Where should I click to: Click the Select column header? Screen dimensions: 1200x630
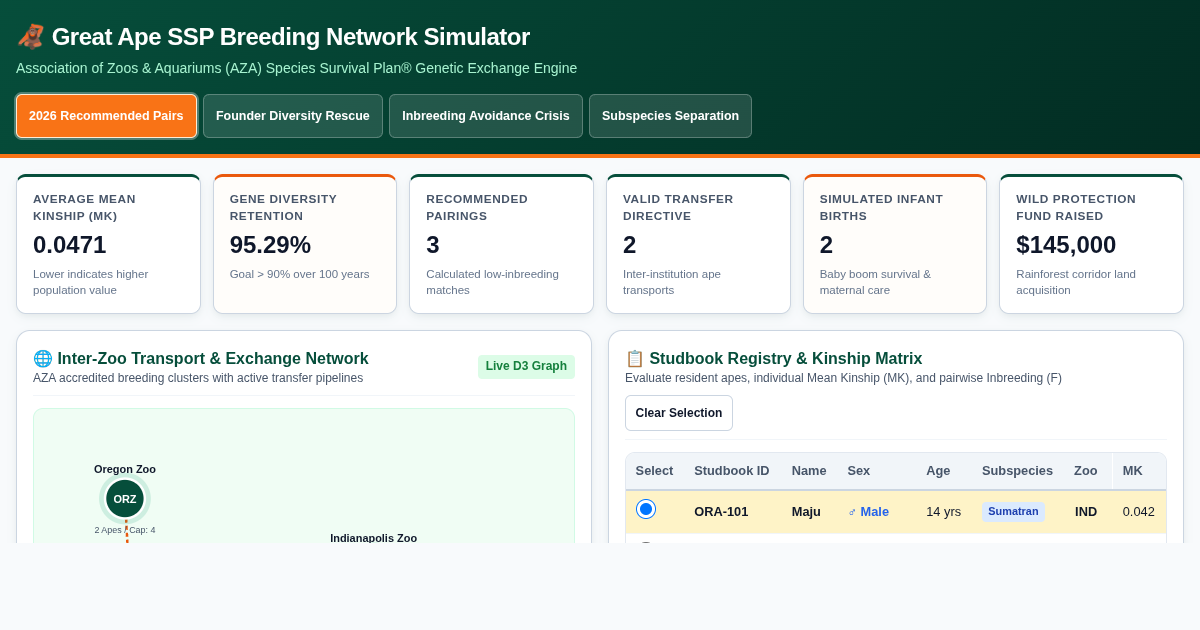coord(654,470)
